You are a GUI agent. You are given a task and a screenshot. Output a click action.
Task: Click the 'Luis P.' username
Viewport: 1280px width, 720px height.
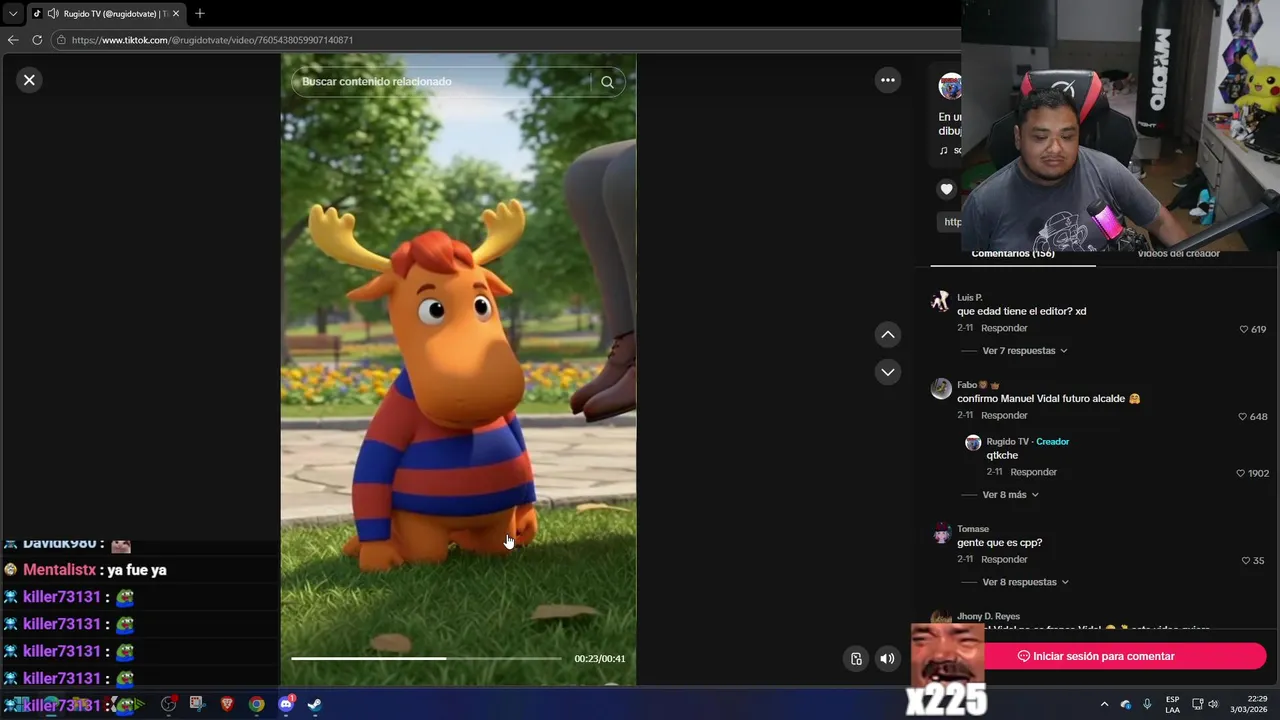click(969, 297)
